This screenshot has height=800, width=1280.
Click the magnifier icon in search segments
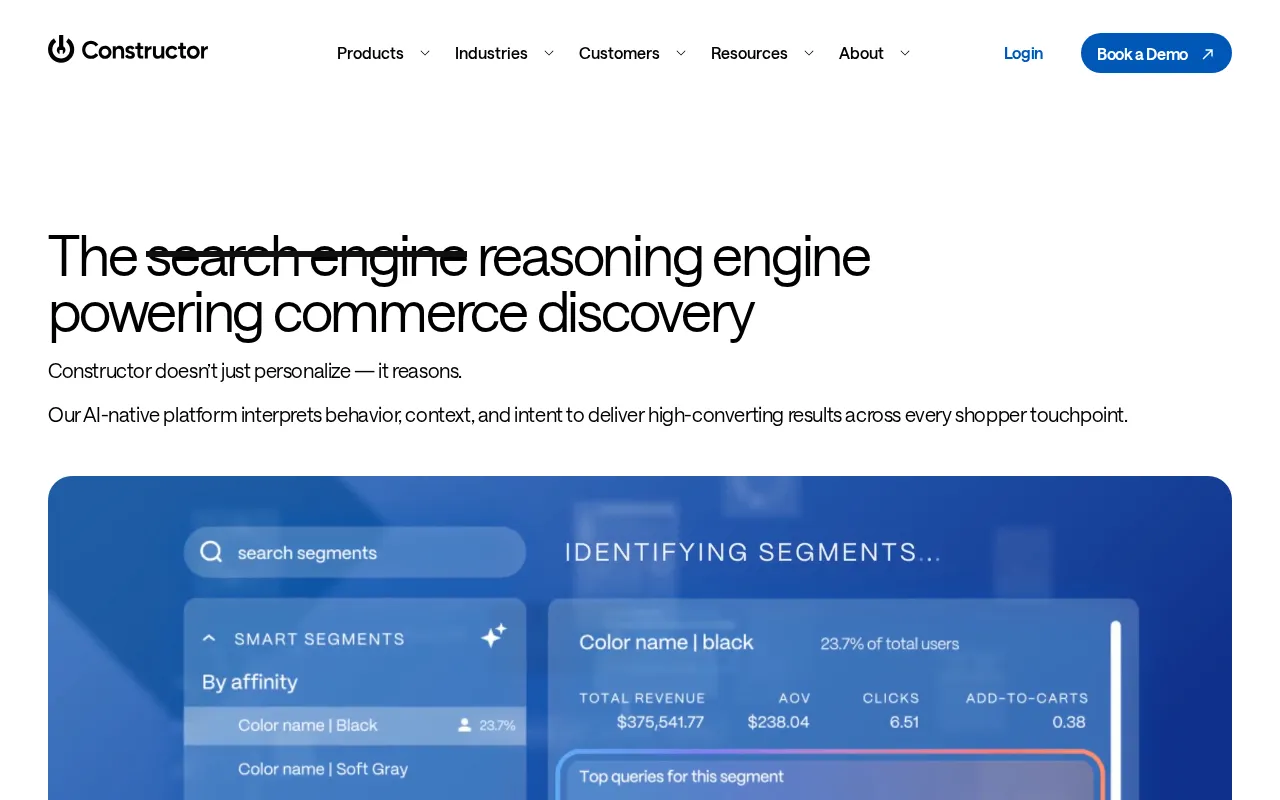(x=211, y=552)
